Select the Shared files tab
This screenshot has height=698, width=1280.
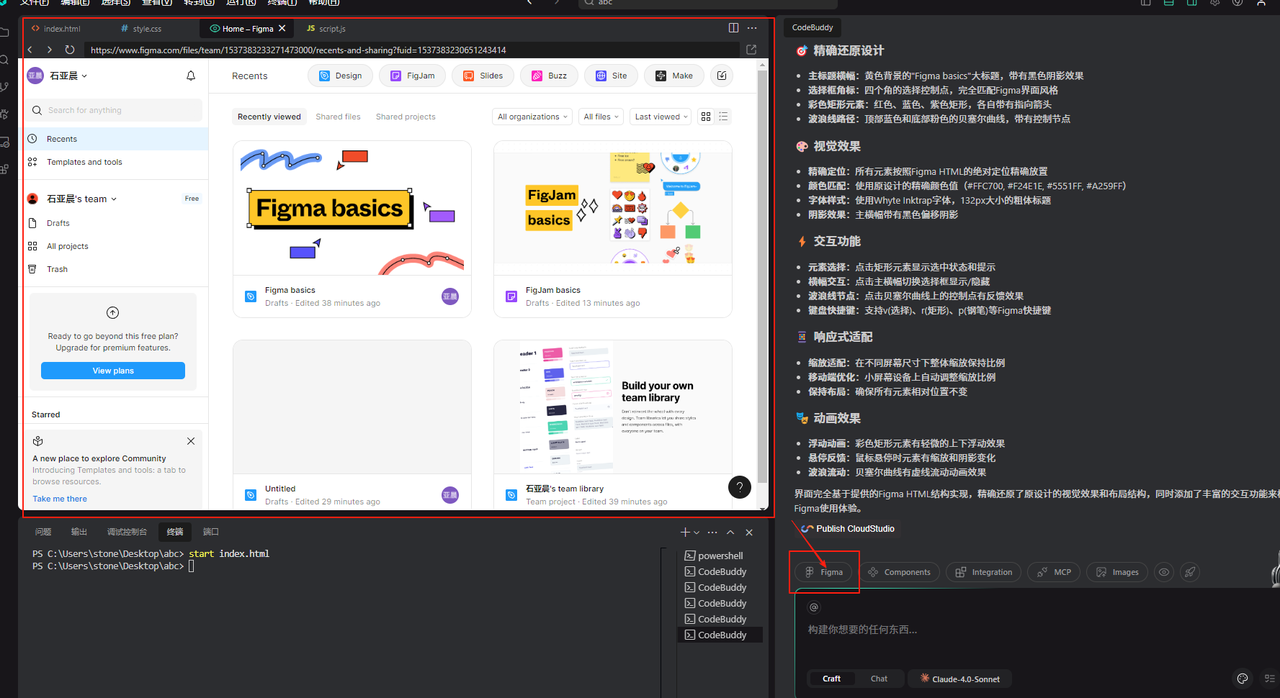coord(338,117)
